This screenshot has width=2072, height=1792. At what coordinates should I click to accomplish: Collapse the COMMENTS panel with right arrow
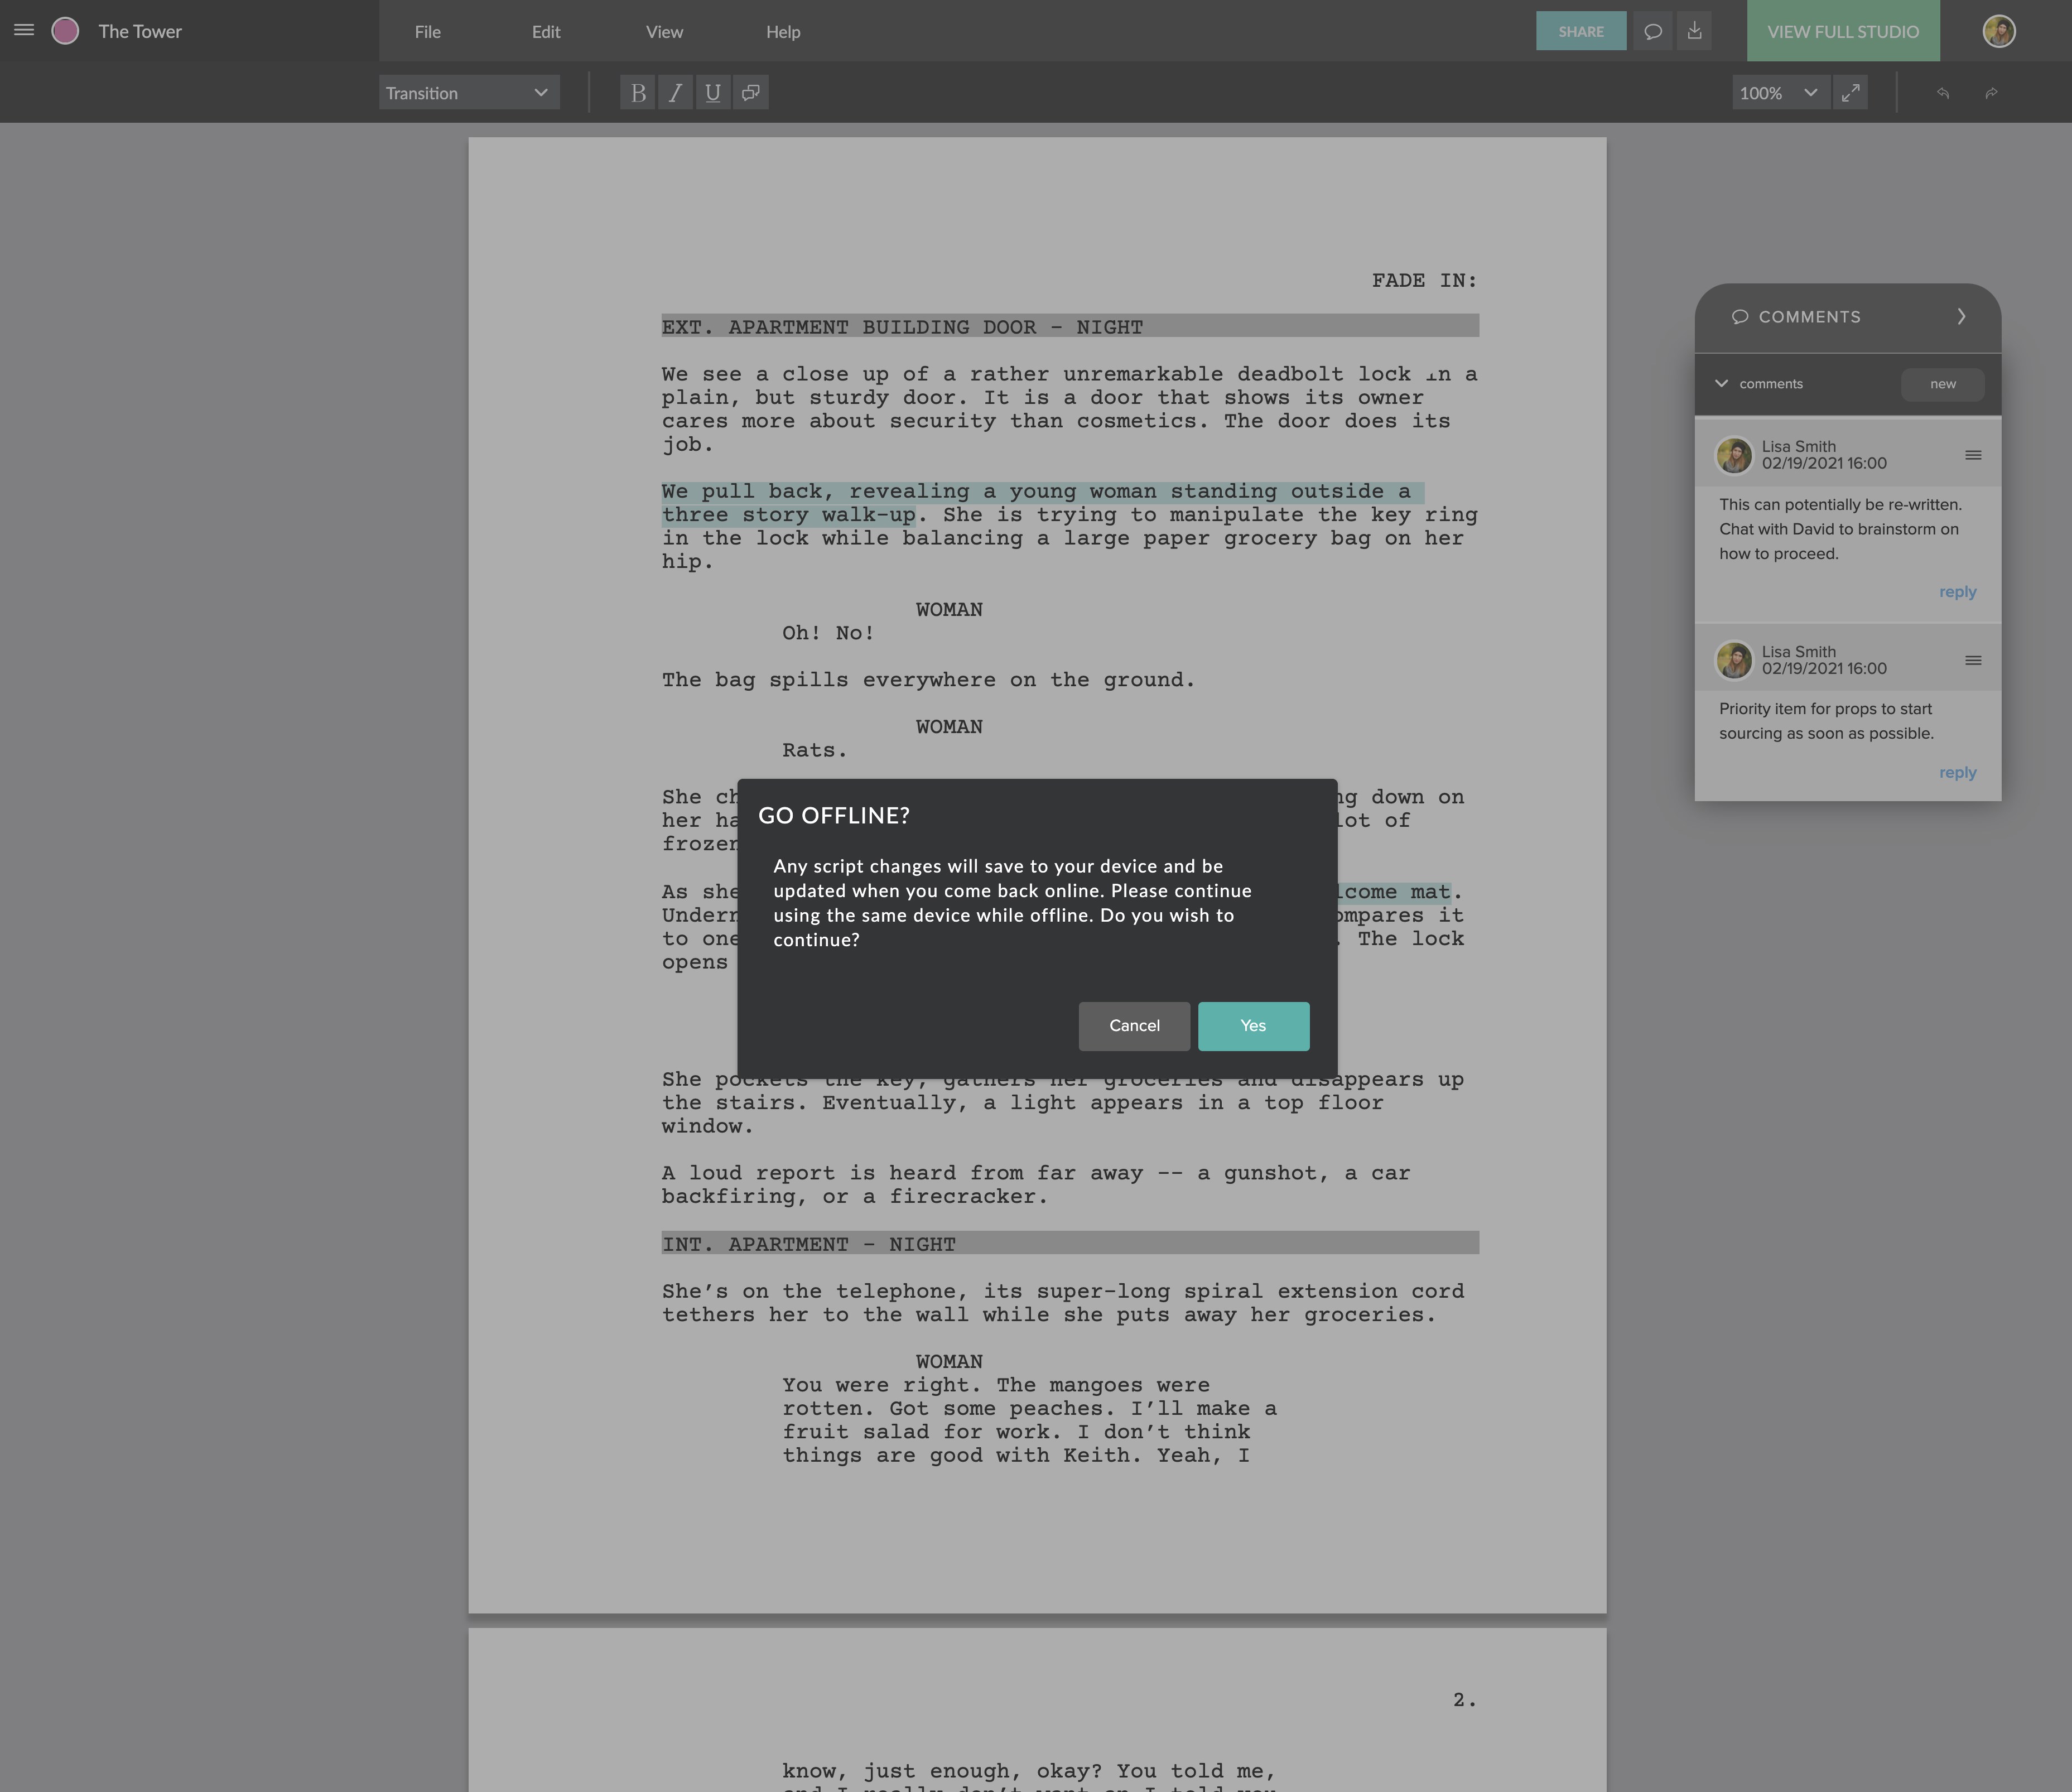click(x=1961, y=317)
